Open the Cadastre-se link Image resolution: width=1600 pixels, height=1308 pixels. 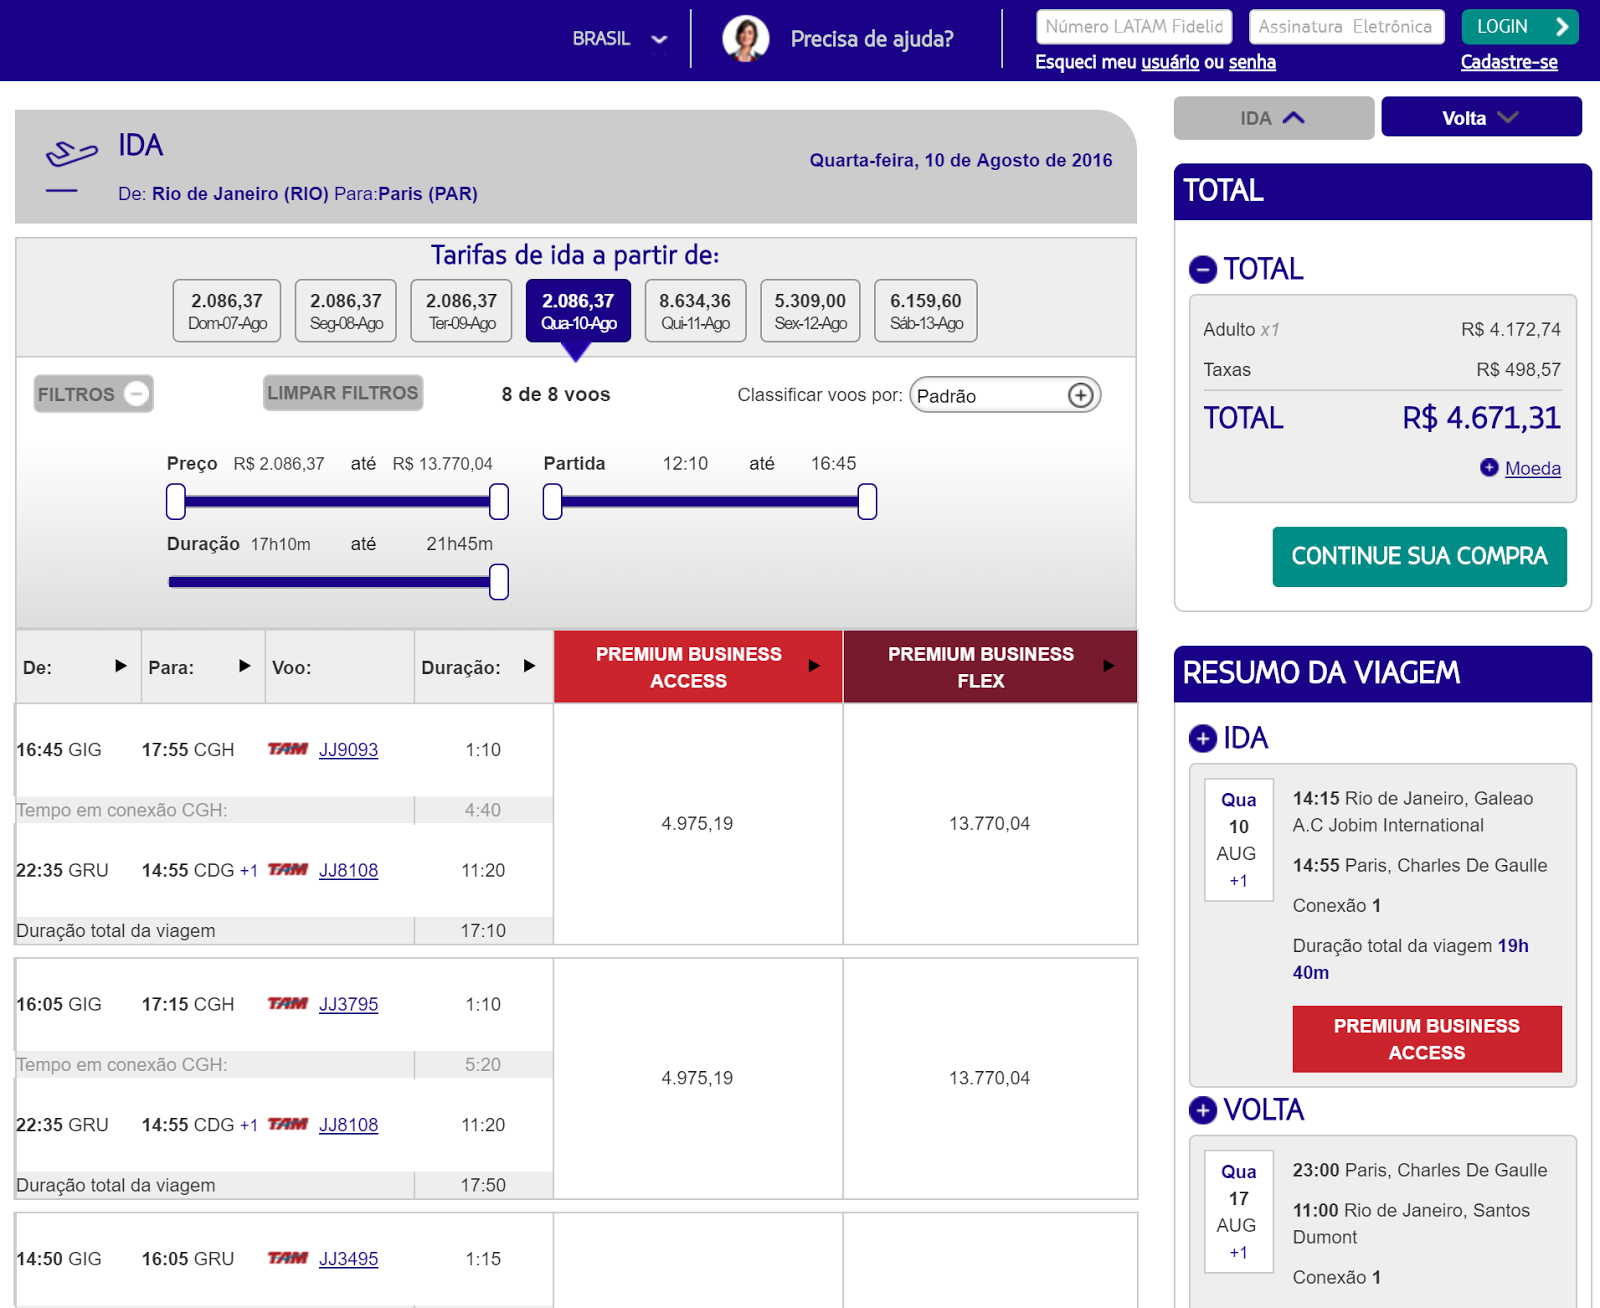[x=1509, y=62]
